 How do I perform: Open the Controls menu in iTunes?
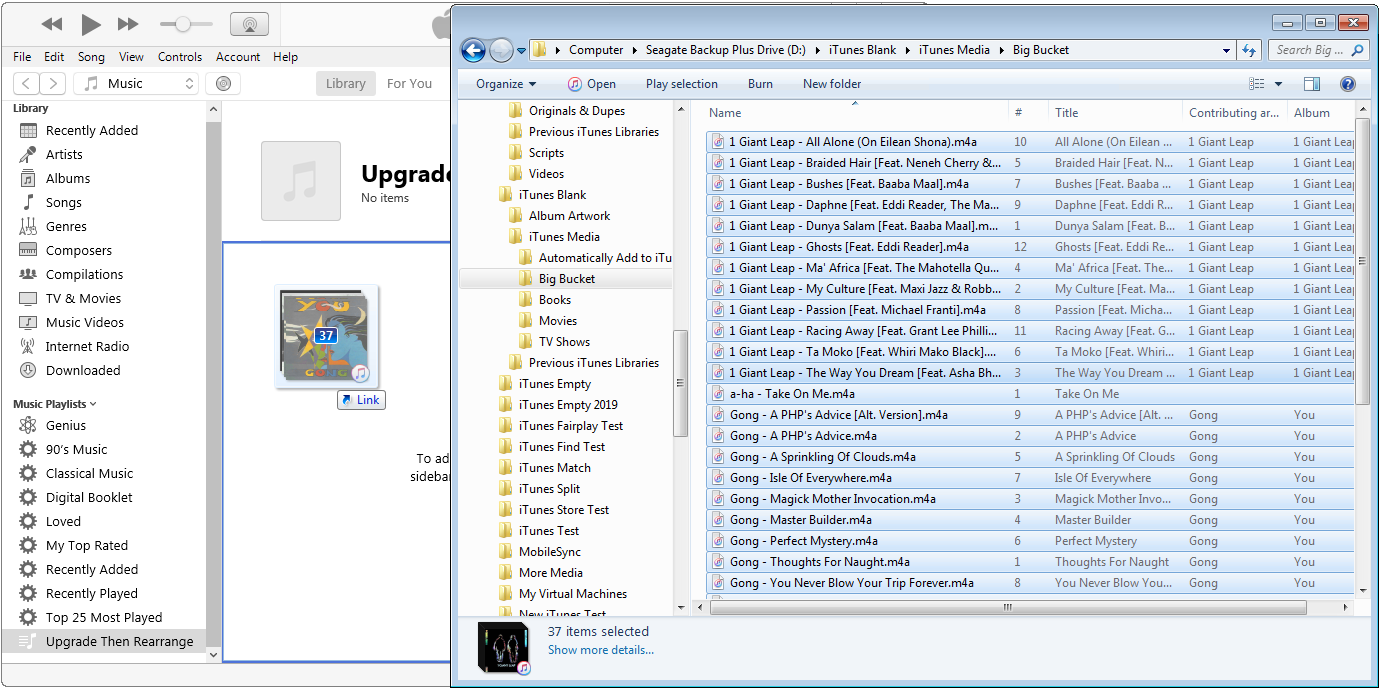coord(180,57)
